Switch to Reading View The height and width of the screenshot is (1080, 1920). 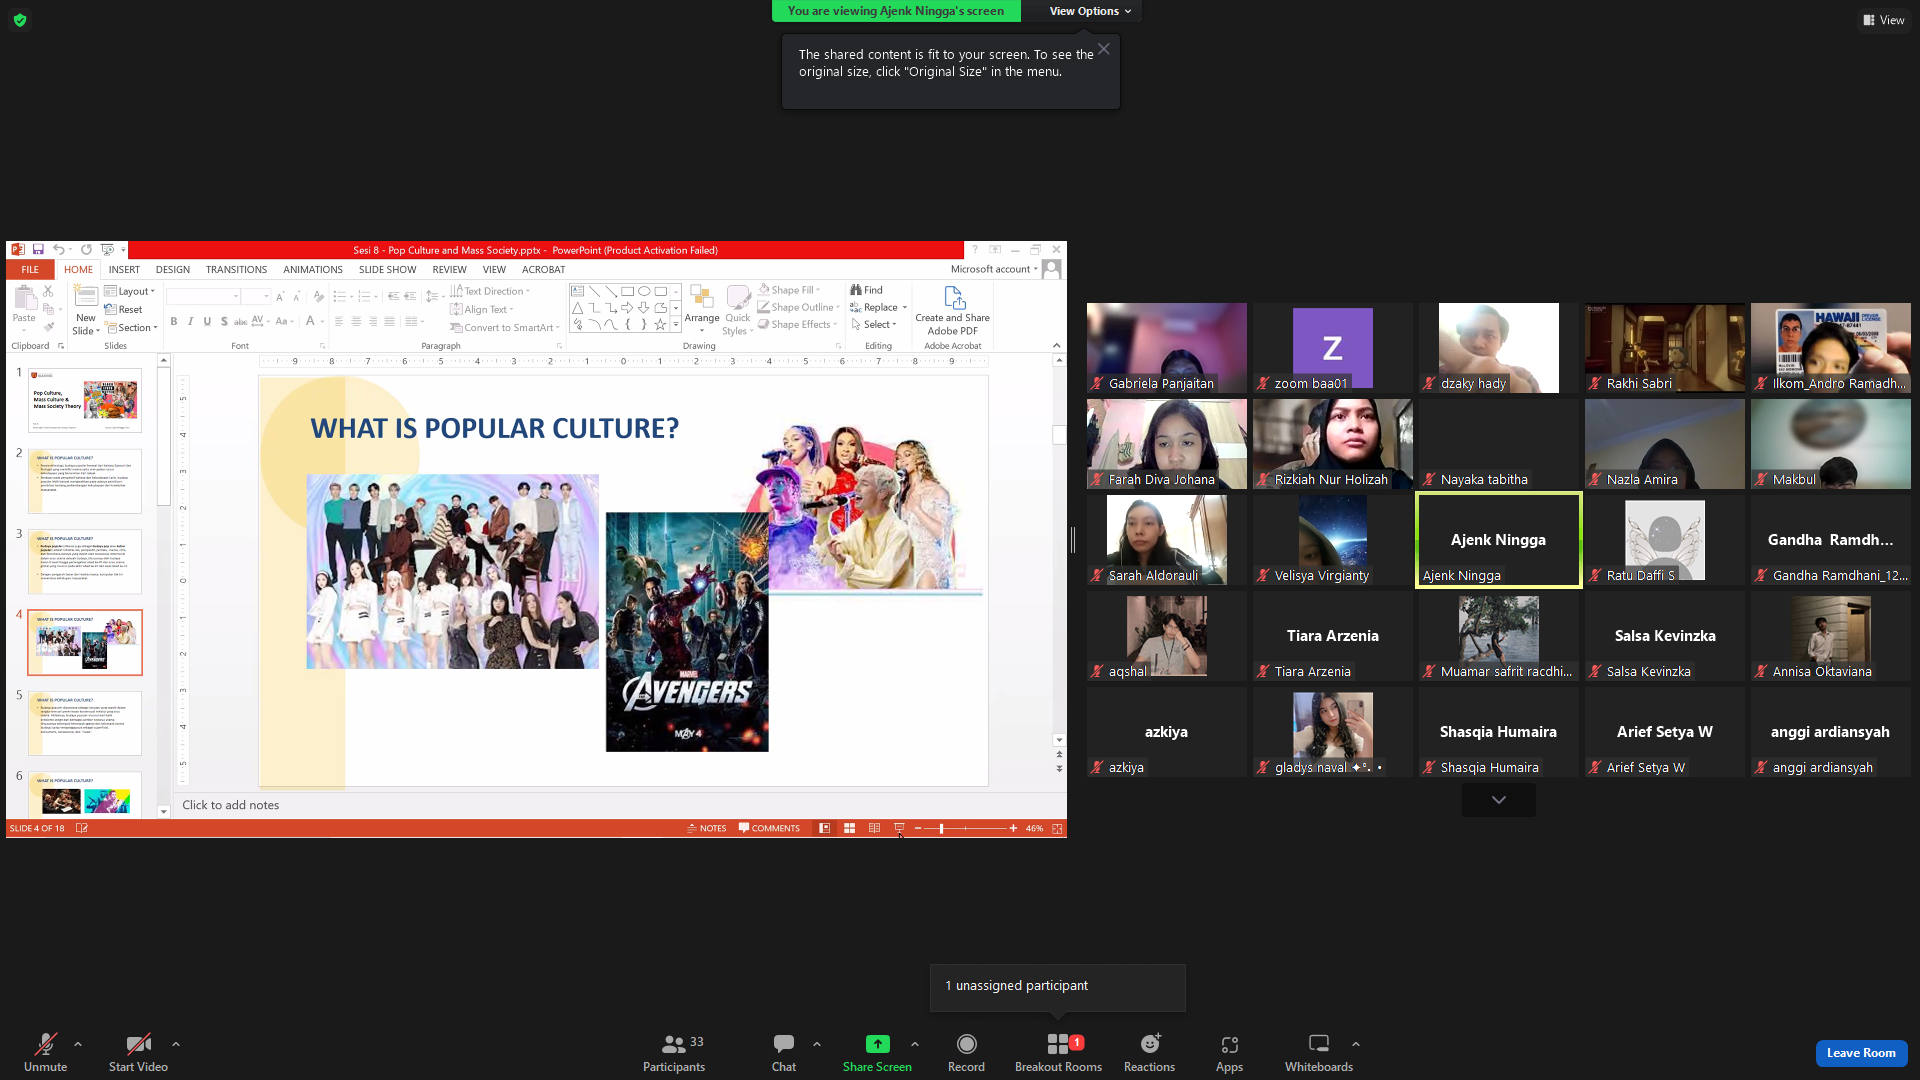point(874,828)
